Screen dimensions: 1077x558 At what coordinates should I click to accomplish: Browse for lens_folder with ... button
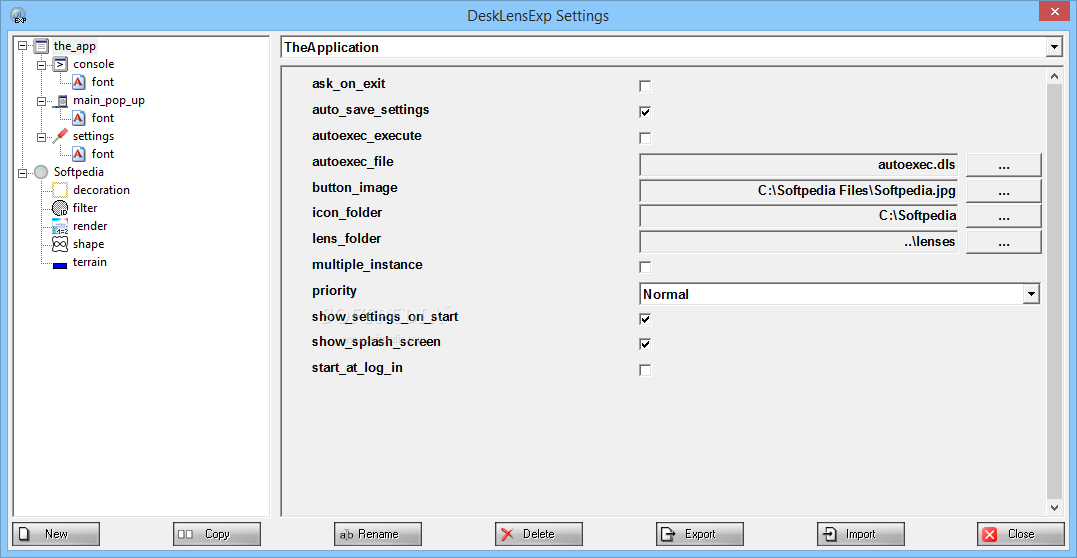point(1004,242)
